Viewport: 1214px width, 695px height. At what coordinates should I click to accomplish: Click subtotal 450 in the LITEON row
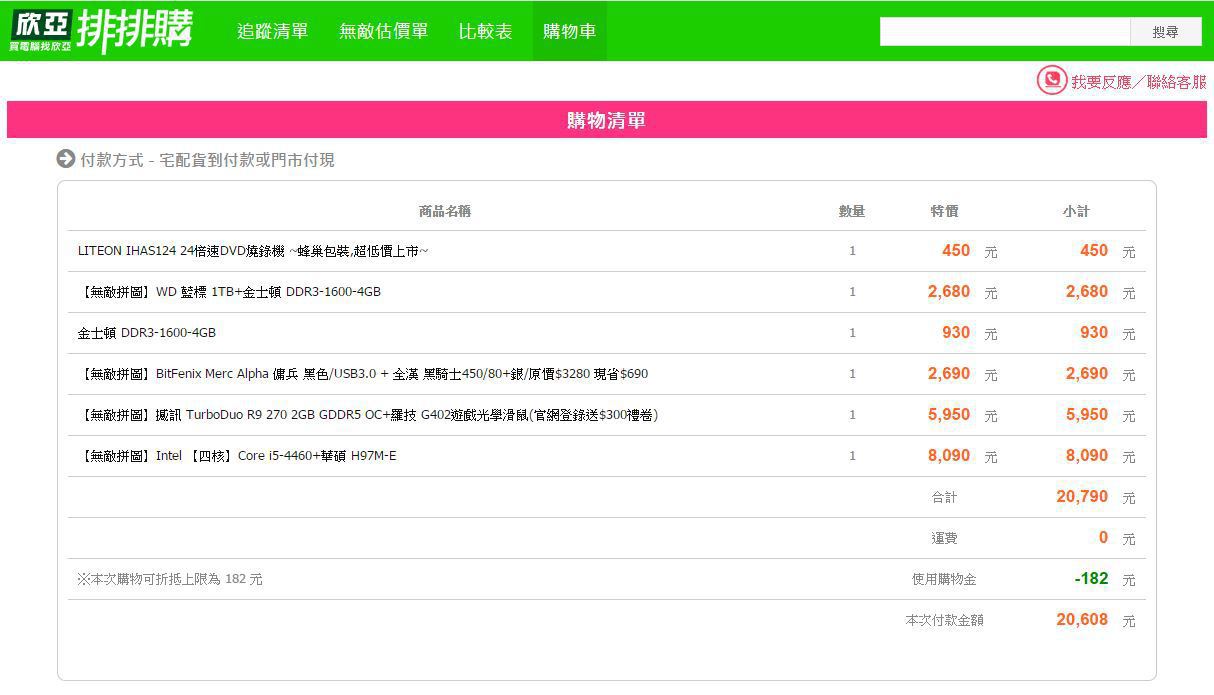point(1094,250)
